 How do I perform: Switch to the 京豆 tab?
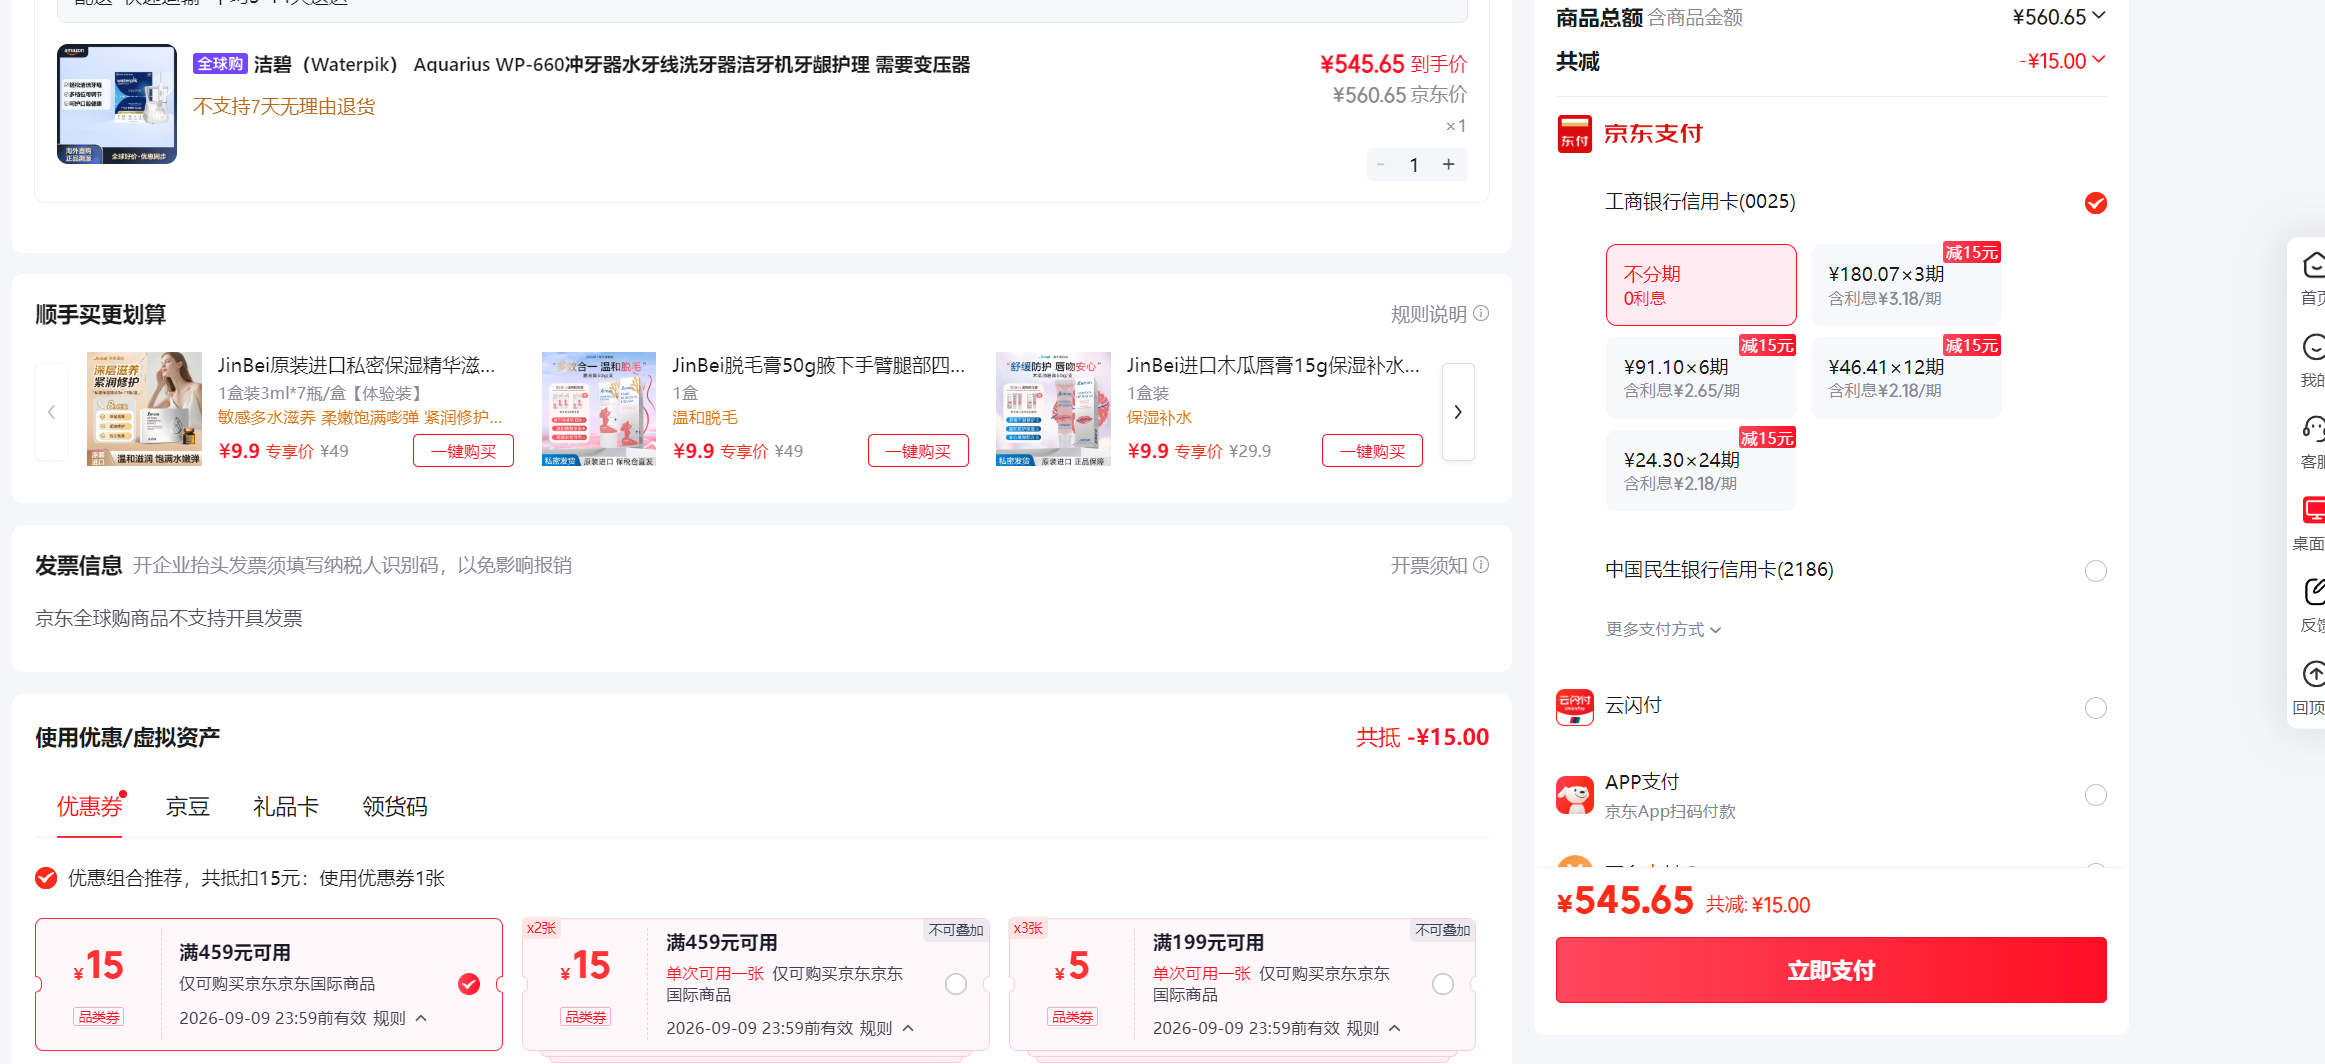pos(188,807)
